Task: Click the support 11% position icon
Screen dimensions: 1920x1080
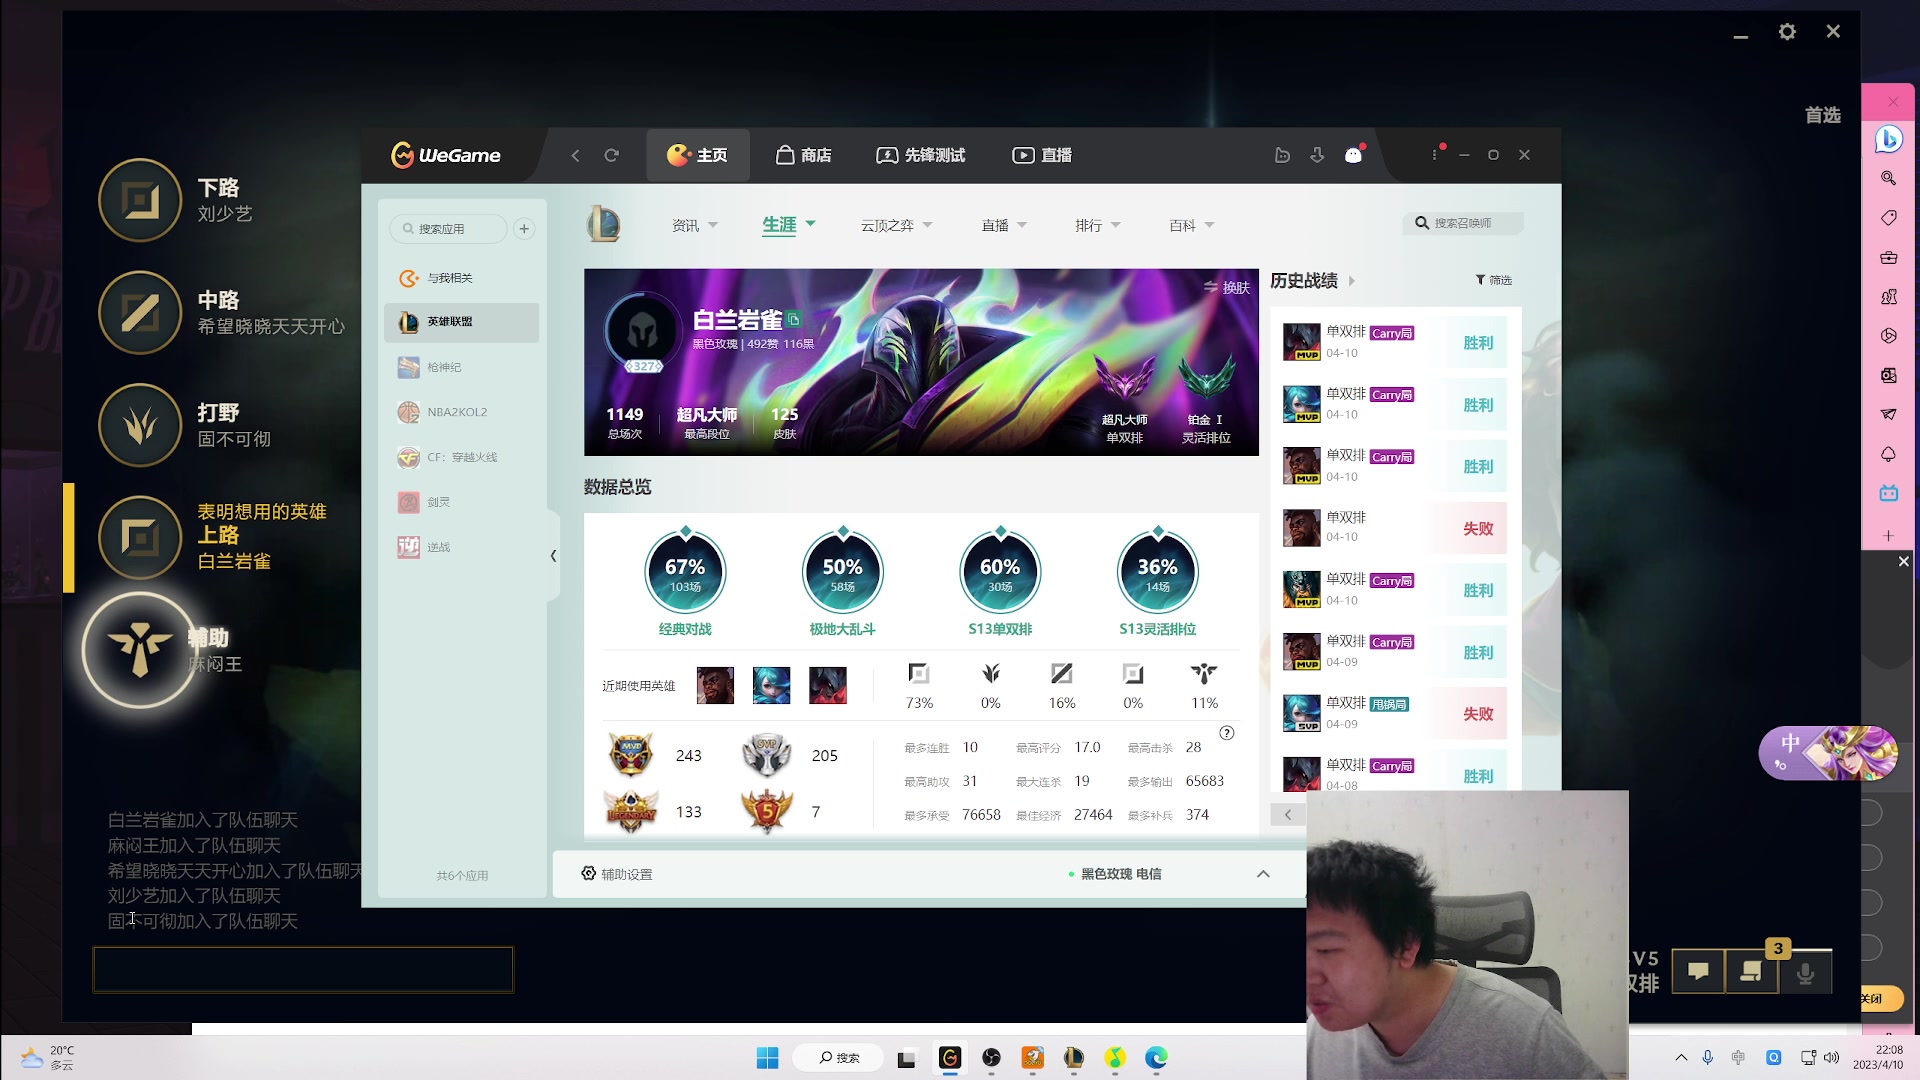Action: click(x=1204, y=674)
